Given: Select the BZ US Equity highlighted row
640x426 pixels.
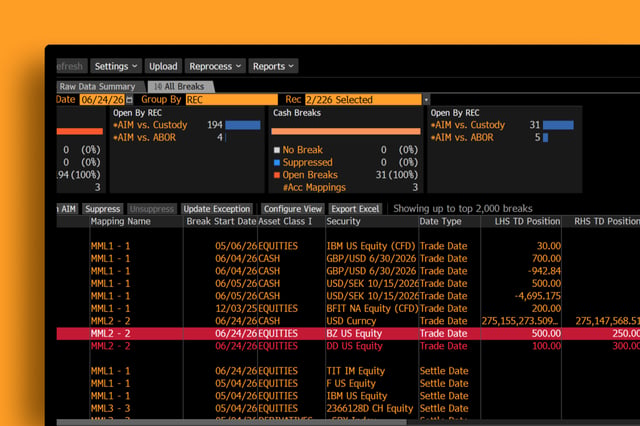Looking at the screenshot, I should coord(348,333).
